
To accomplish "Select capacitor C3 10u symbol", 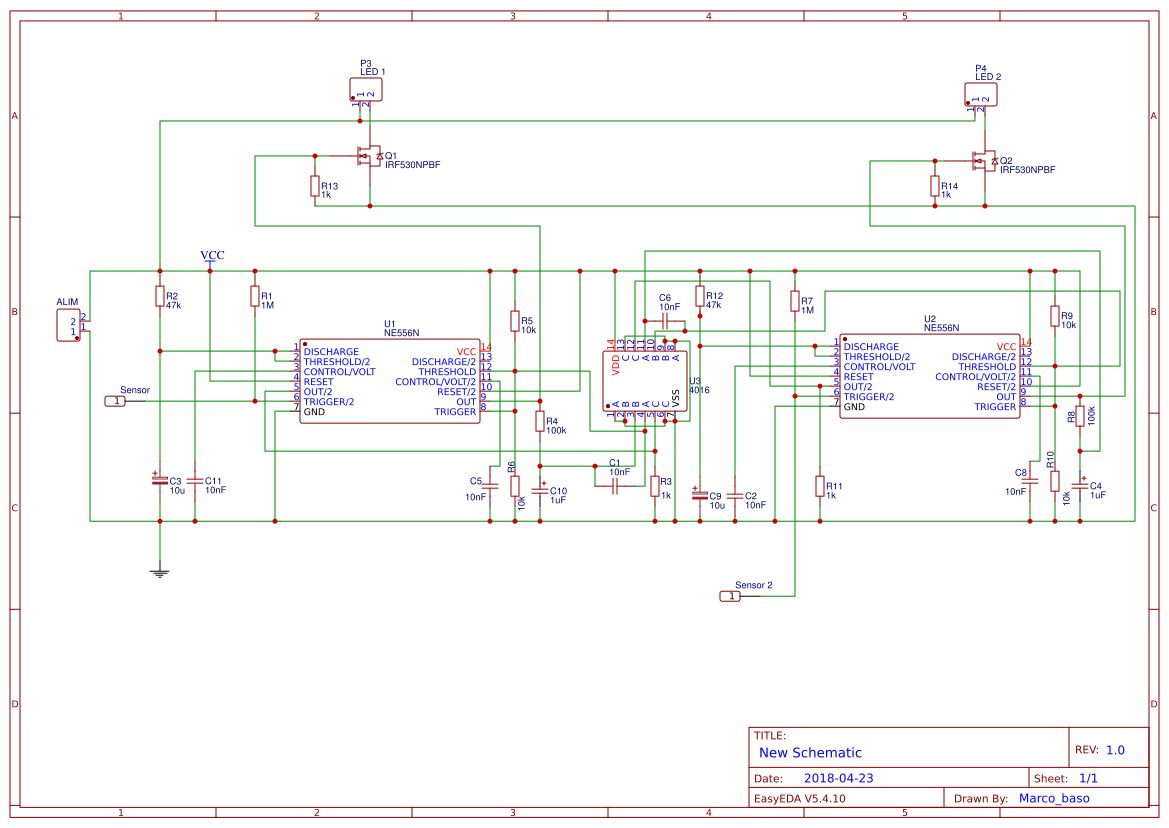I will 160,481.
